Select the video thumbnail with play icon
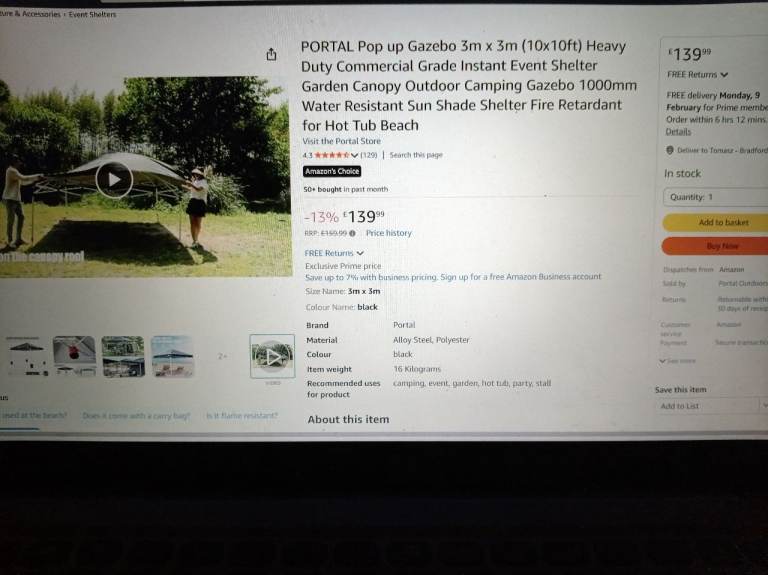Image resolution: width=768 pixels, height=575 pixels. pos(272,356)
